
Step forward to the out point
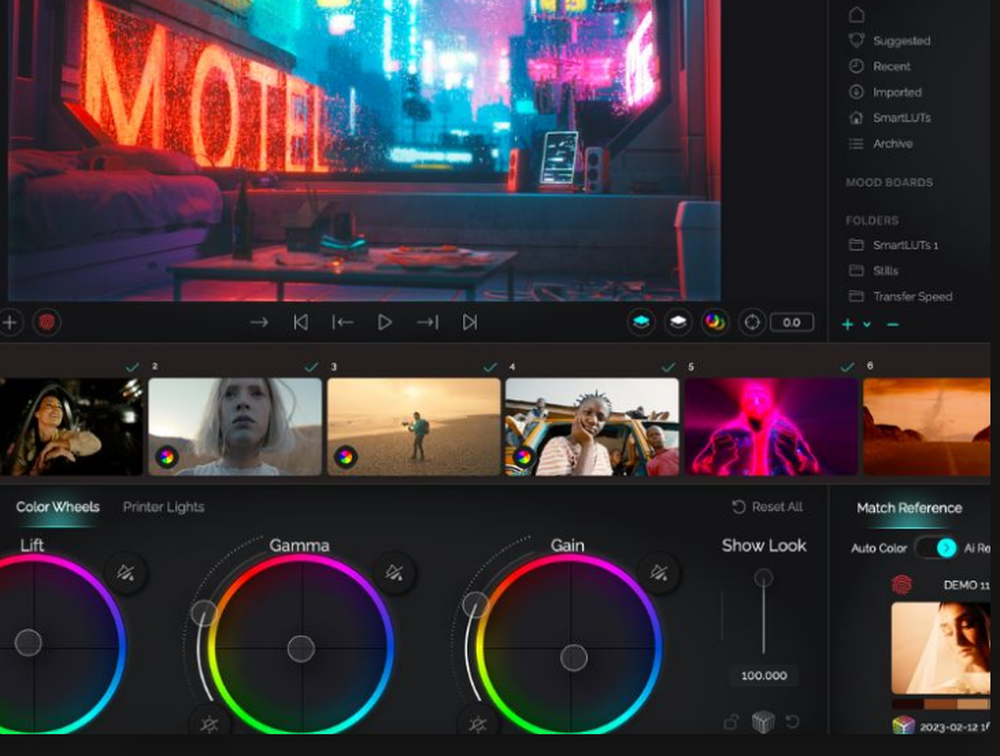pyautogui.click(x=427, y=322)
